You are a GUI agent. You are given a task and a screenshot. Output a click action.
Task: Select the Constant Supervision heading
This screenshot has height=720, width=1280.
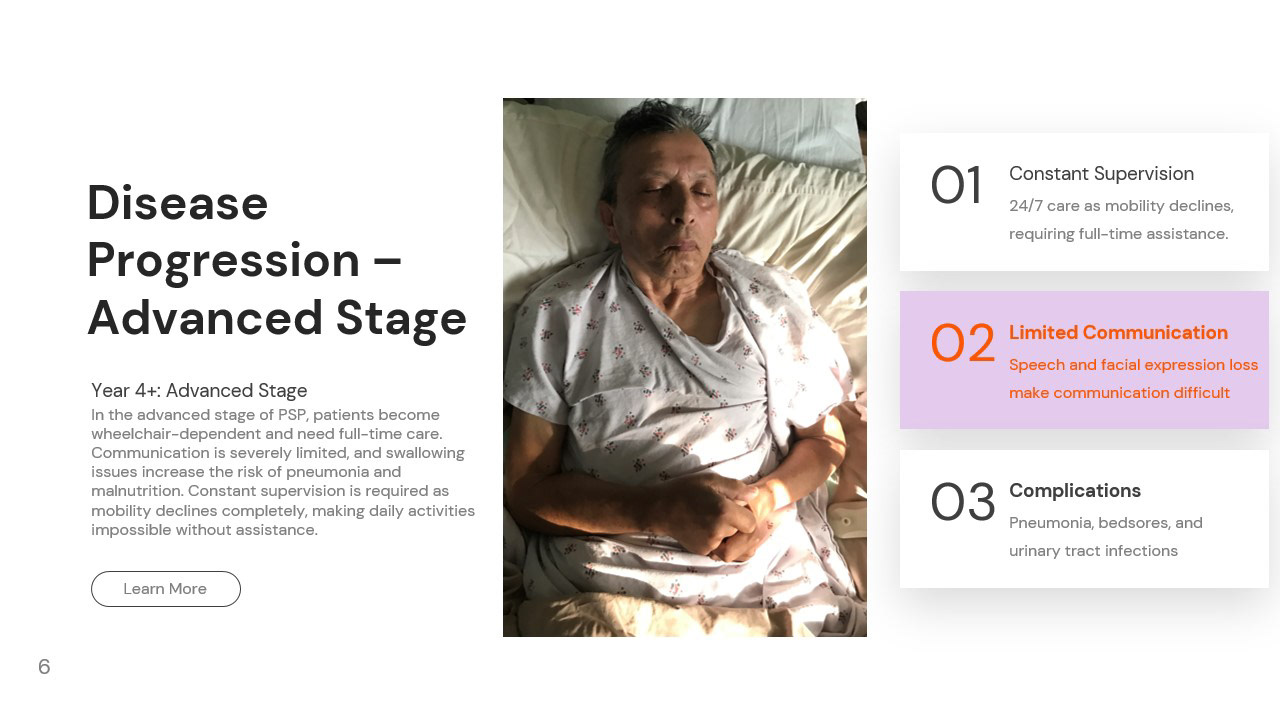1101,174
